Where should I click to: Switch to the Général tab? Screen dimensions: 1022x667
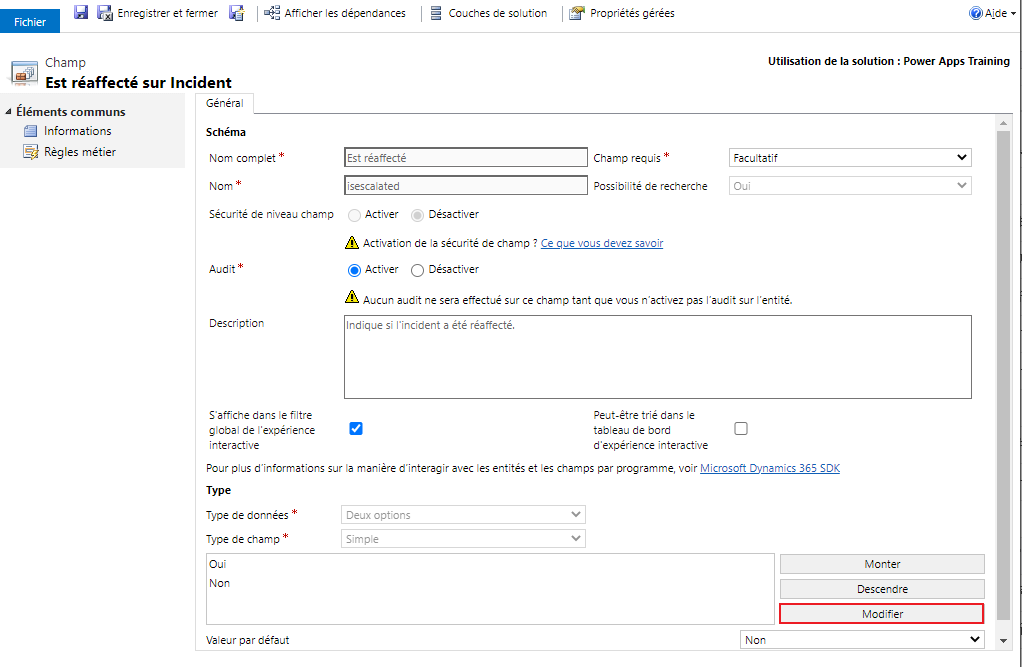pos(224,103)
